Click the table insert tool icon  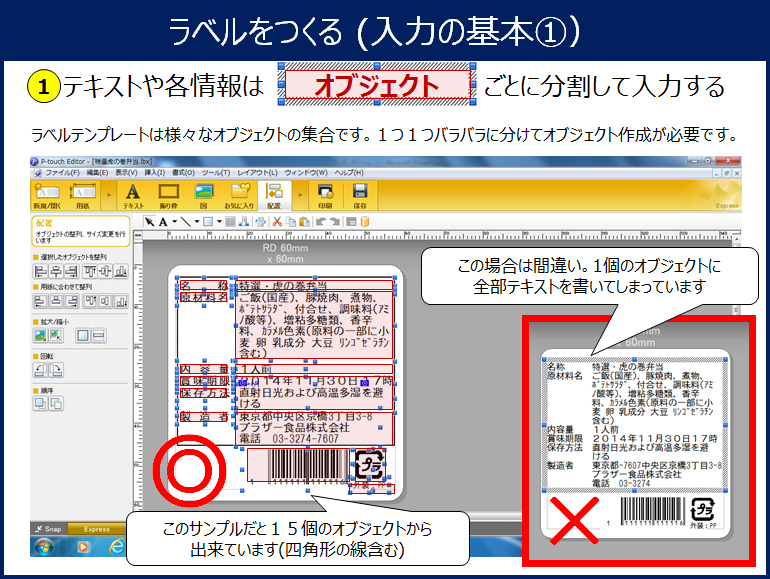coord(230,222)
